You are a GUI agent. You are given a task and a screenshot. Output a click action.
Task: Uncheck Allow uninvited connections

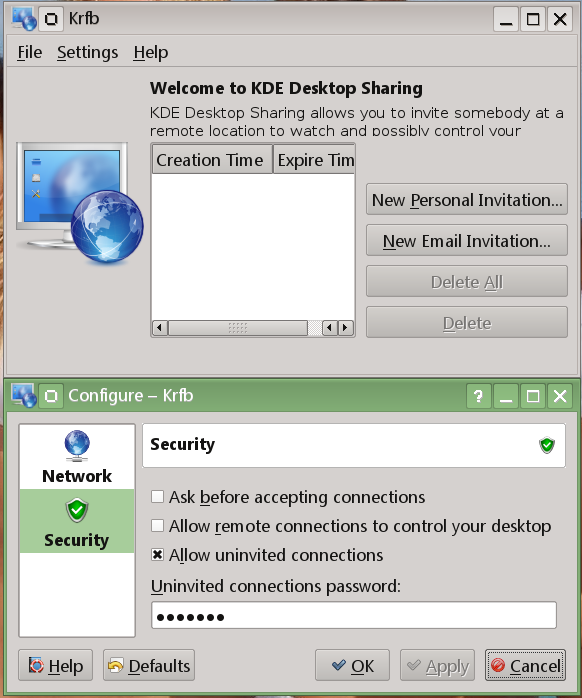[157, 555]
